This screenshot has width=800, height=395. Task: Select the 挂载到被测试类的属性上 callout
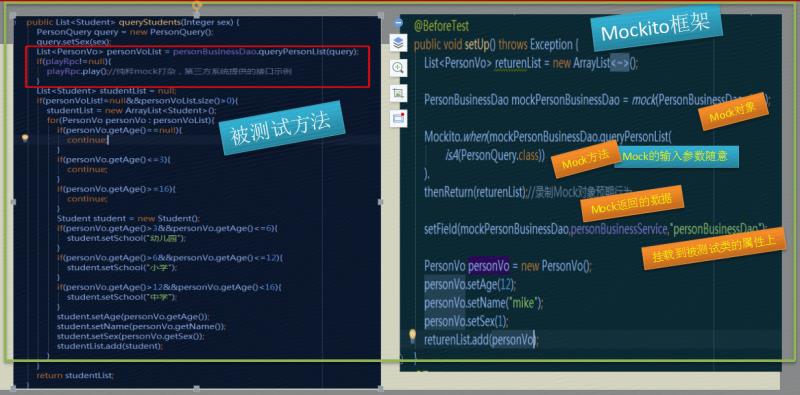(714, 248)
